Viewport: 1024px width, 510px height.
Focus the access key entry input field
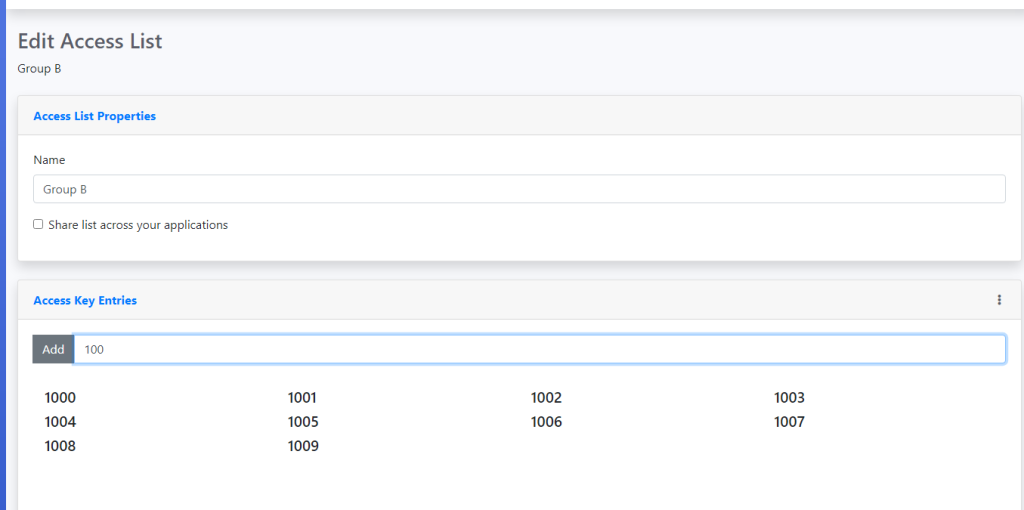point(540,349)
